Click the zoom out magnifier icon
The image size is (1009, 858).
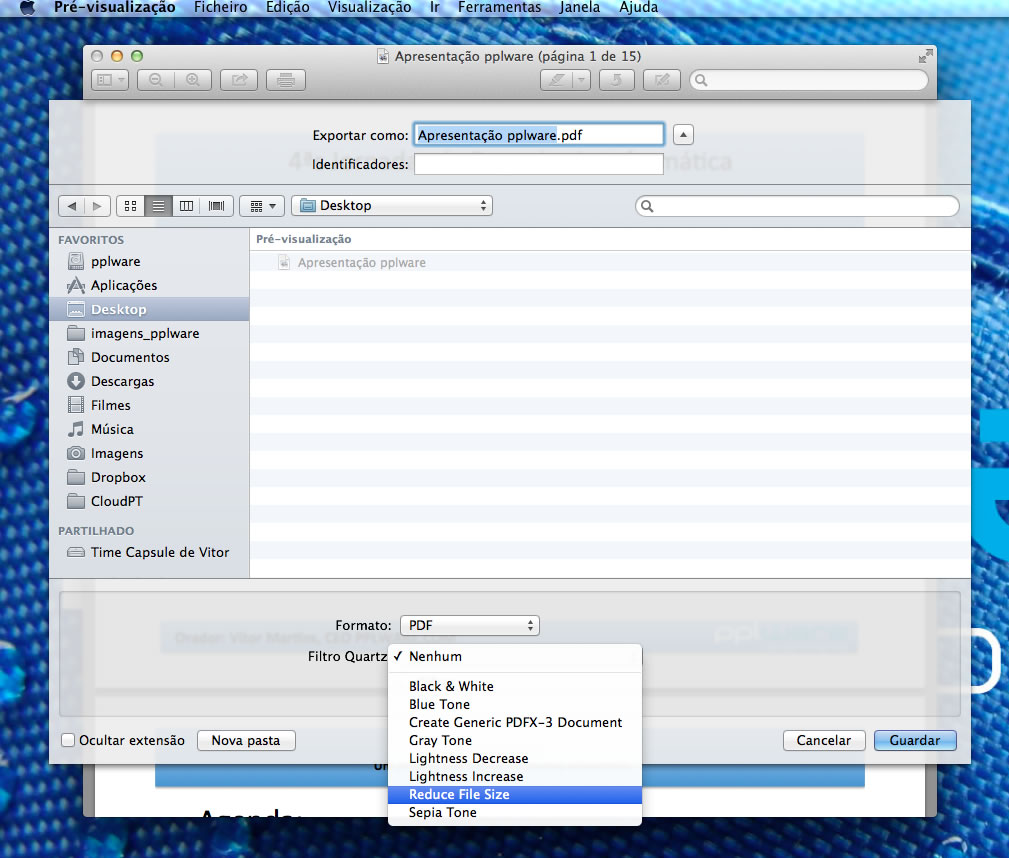(x=157, y=80)
